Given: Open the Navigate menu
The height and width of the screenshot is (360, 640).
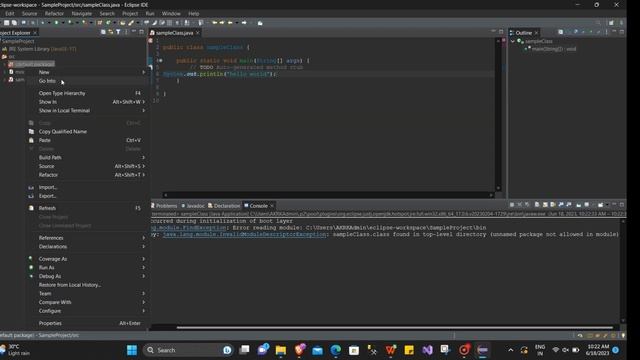Looking at the screenshot, I should [x=82, y=13].
